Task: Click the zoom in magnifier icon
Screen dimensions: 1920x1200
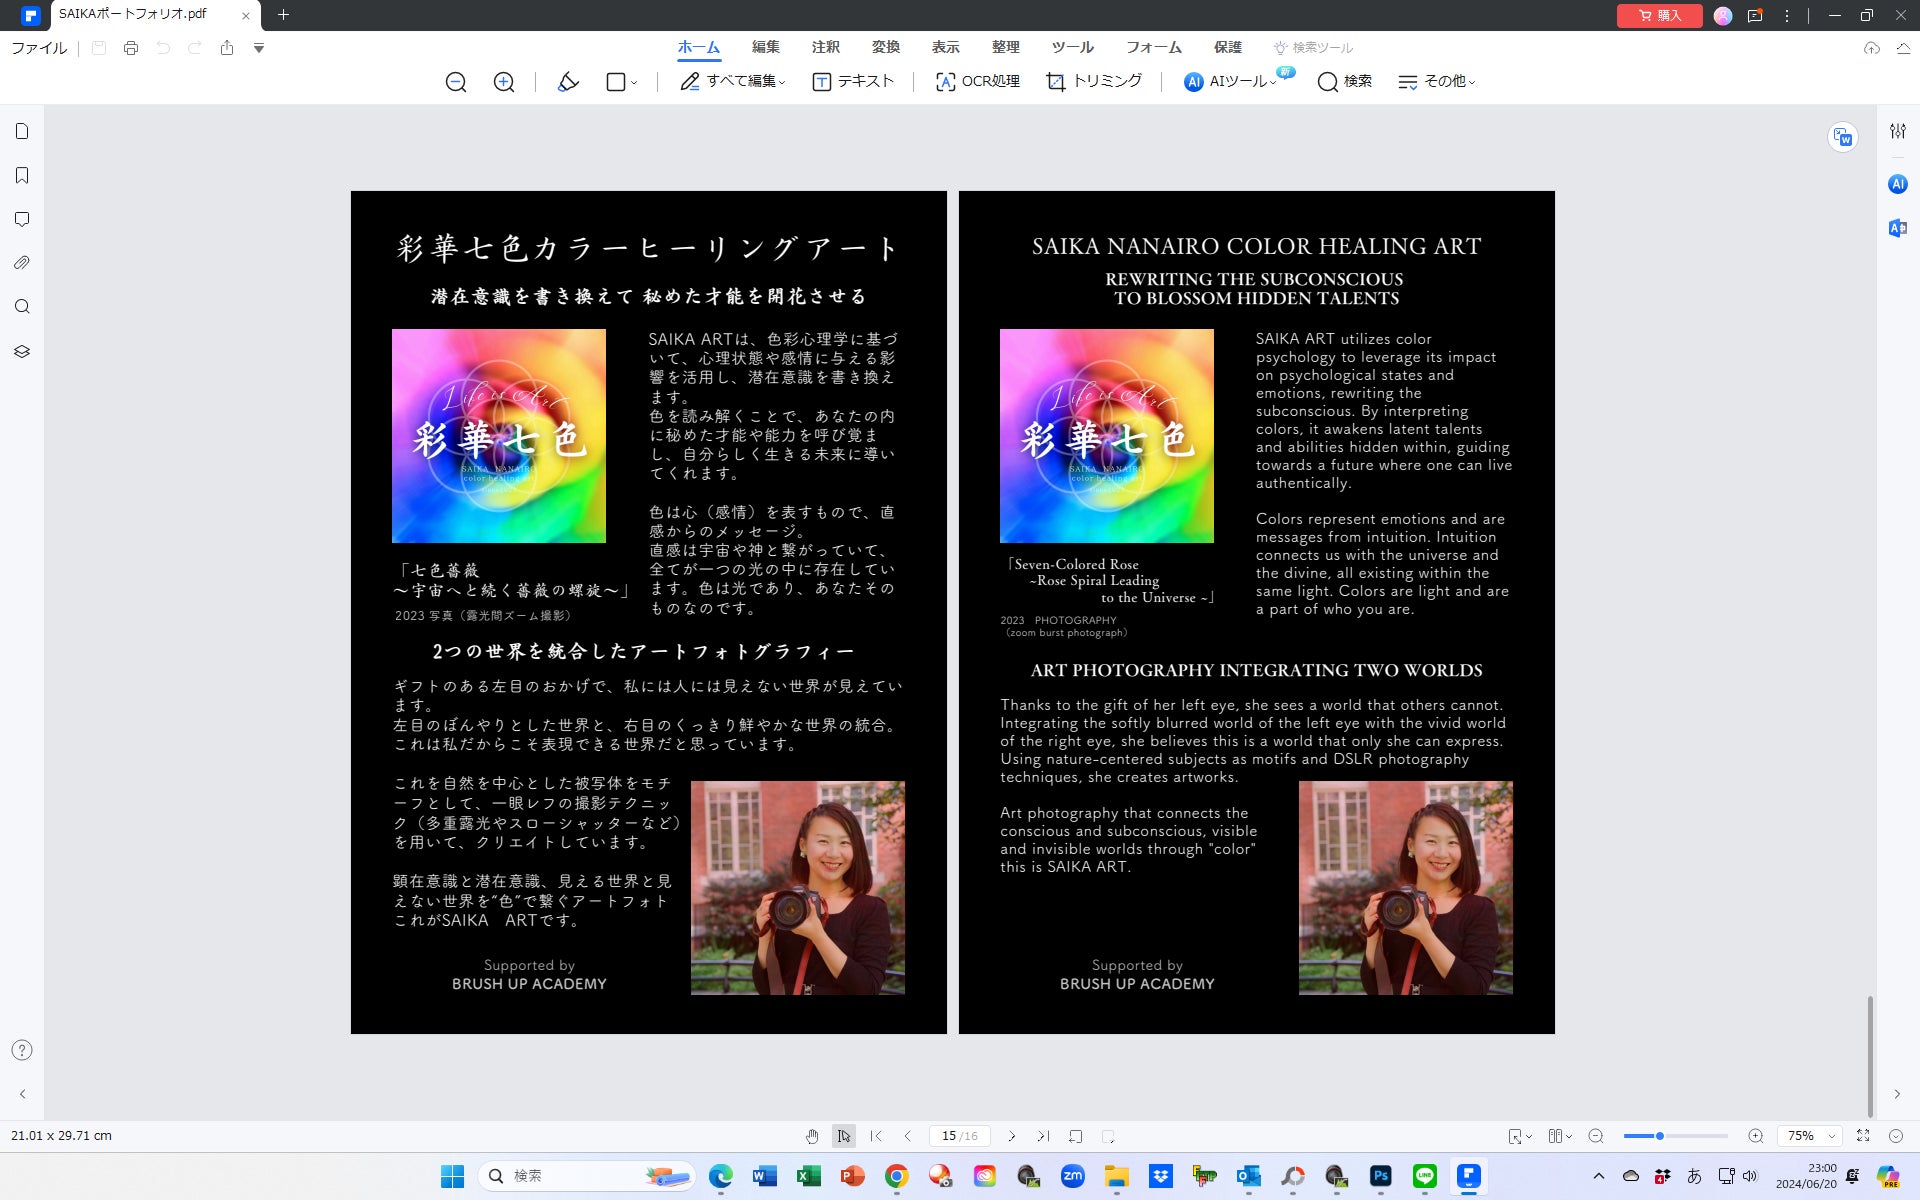Action: (x=504, y=82)
